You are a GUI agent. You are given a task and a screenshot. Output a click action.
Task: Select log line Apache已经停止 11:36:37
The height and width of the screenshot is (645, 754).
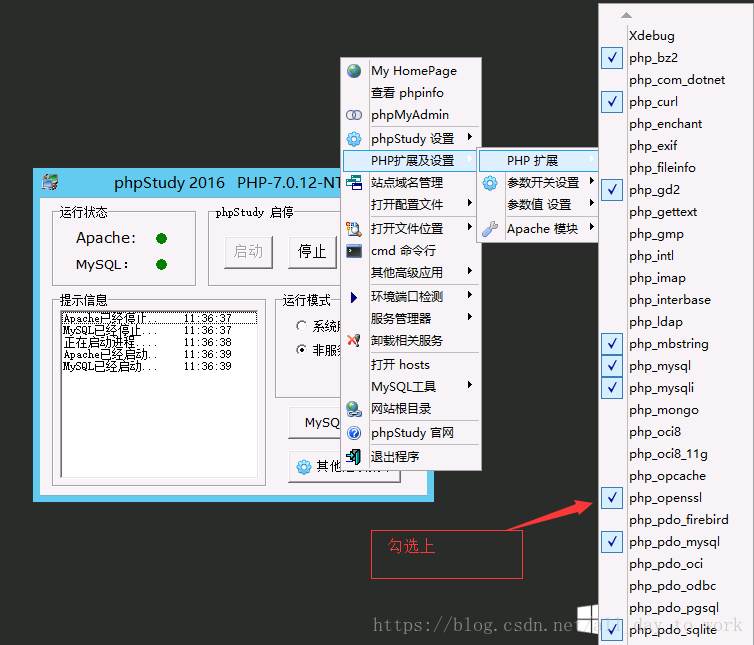(159, 318)
